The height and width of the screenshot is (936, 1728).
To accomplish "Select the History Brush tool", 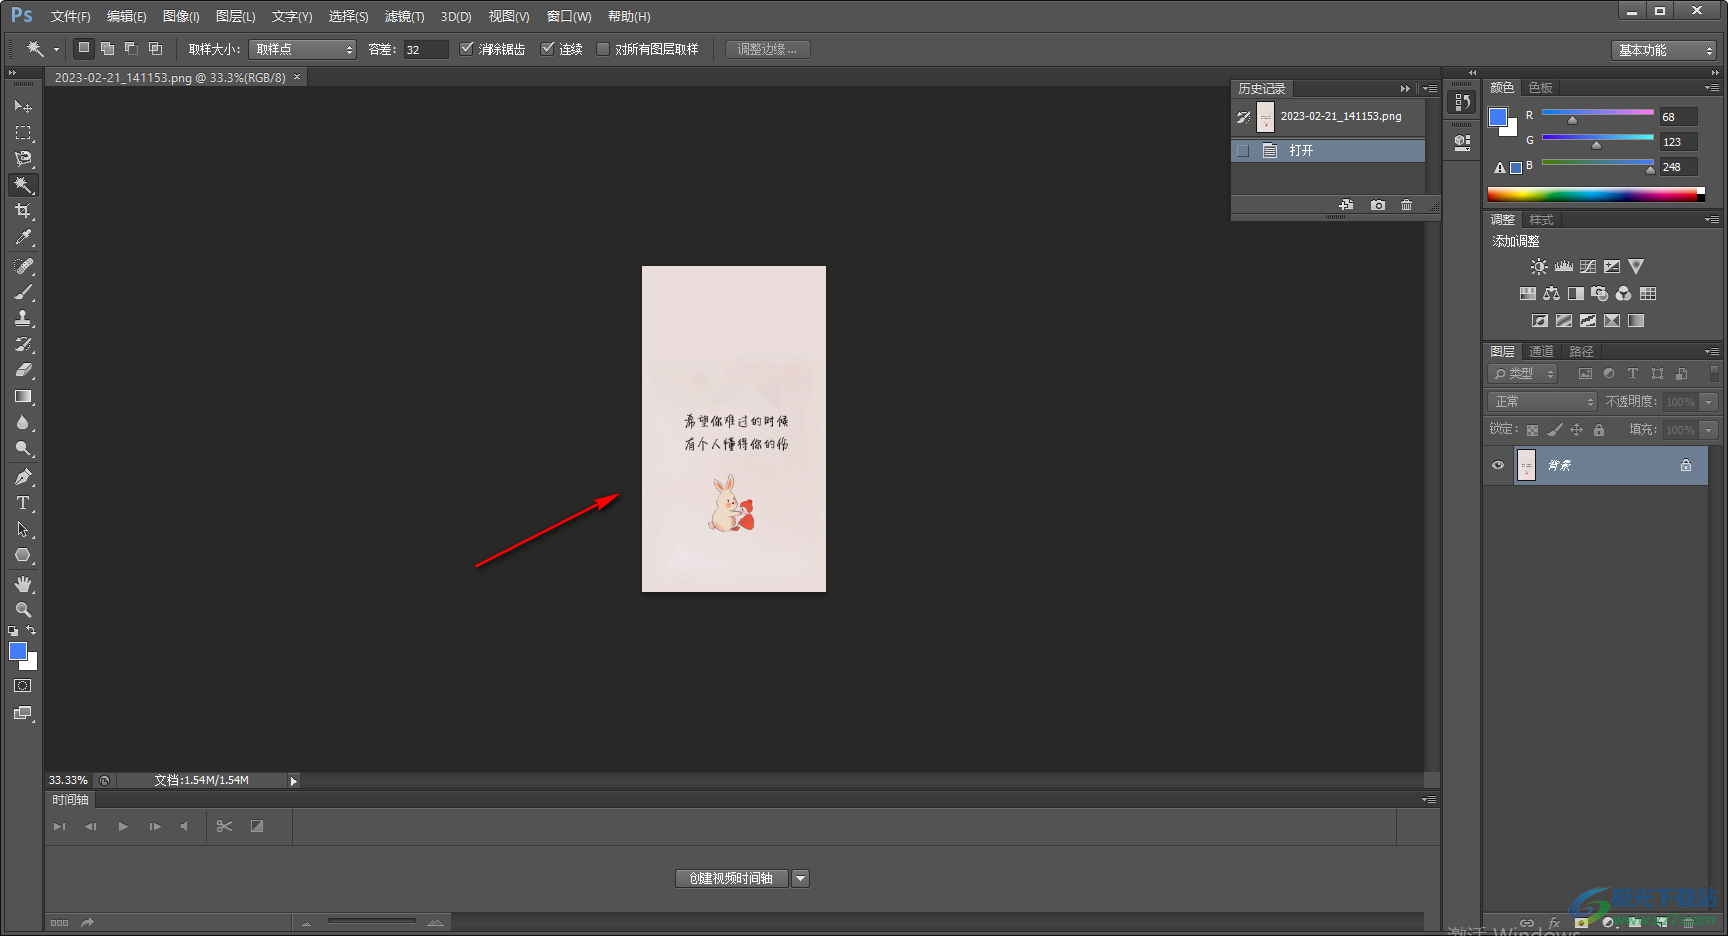I will click(x=23, y=344).
